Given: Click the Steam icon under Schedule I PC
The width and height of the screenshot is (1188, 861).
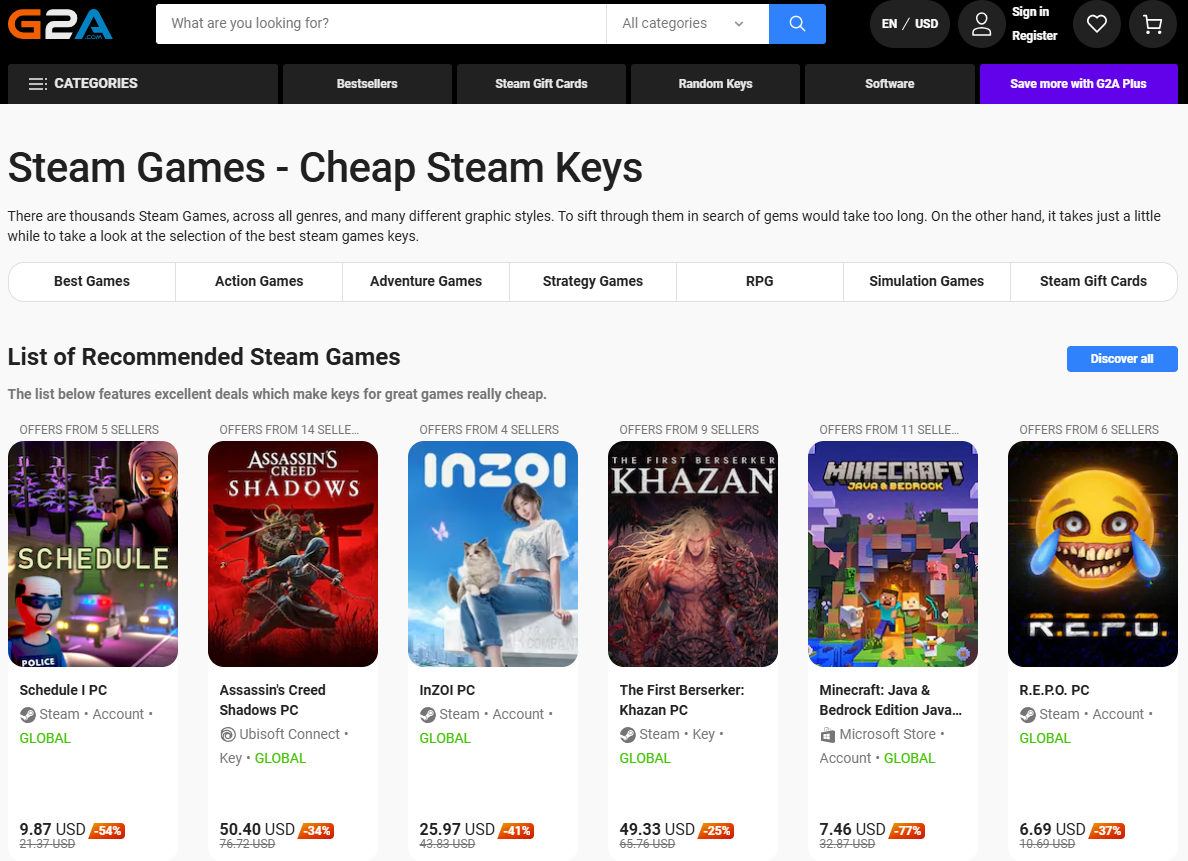Looking at the screenshot, I should pyautogui.click(x=28, y=715).
